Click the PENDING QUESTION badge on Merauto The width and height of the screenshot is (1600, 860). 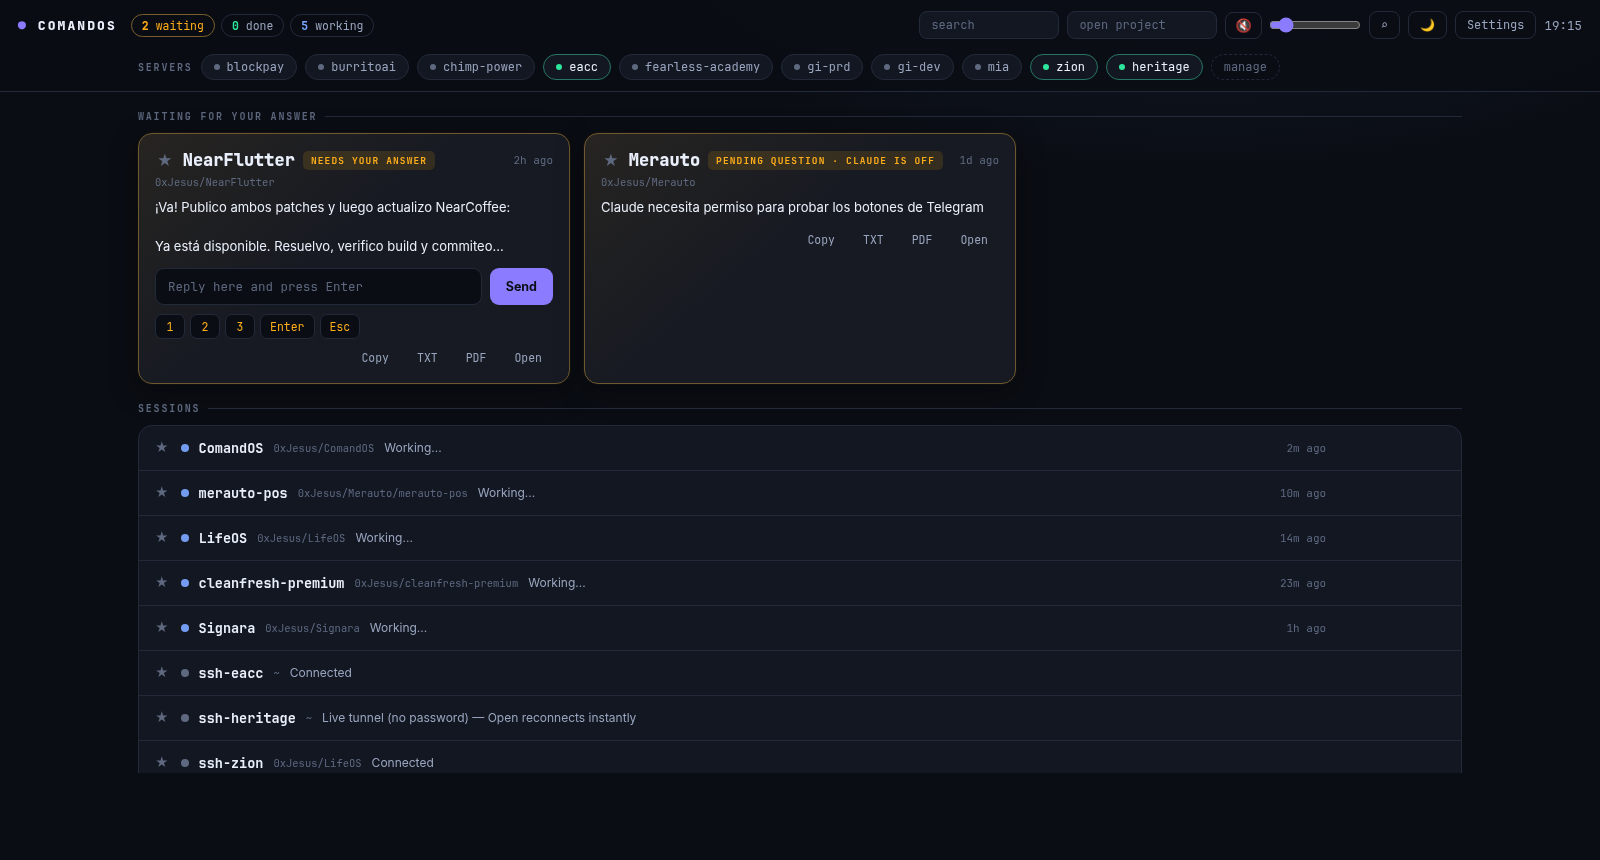[825, 161]
